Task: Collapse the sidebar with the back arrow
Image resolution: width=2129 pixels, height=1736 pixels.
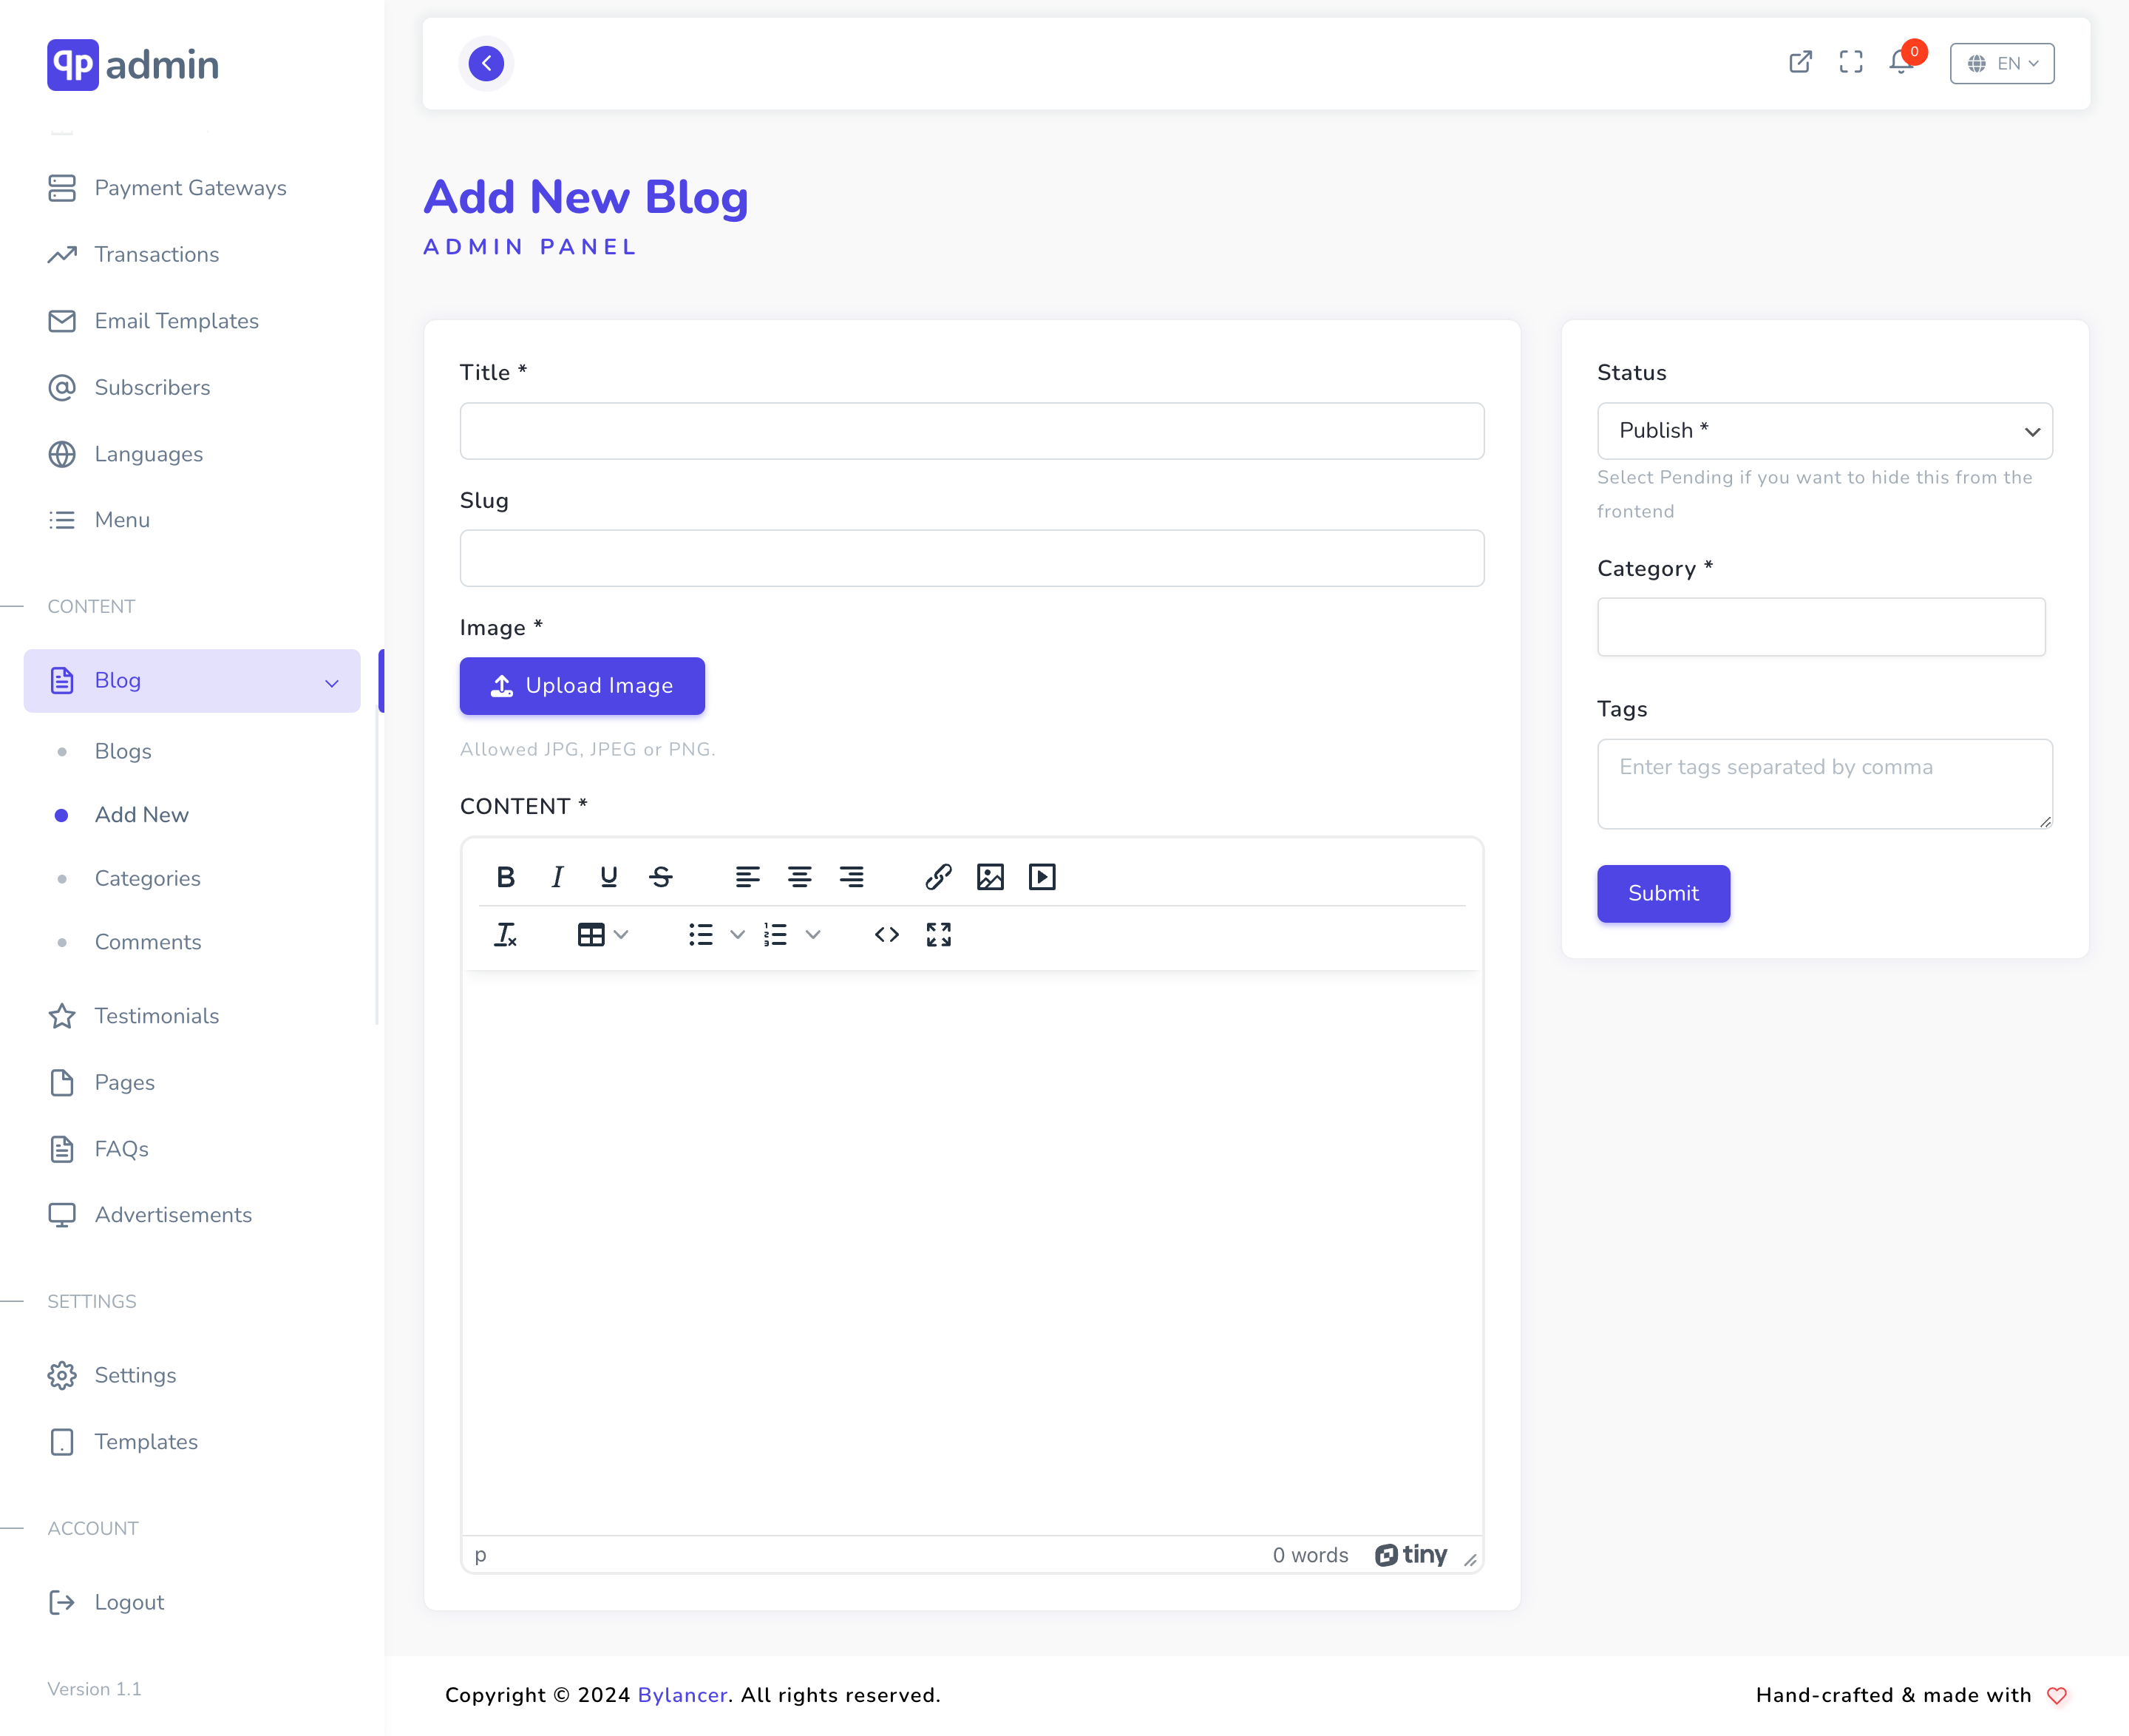Action: coord(486,63)
